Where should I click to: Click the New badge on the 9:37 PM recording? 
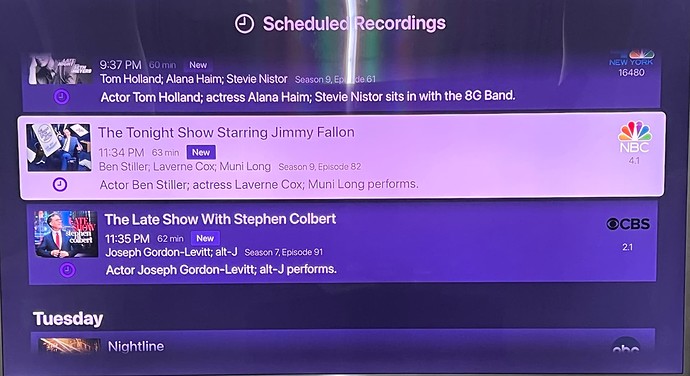coord(198,65)
